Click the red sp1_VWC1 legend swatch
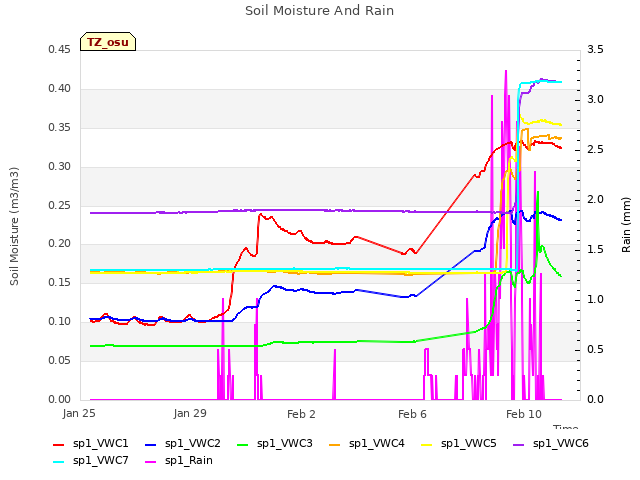 [59, 445]
